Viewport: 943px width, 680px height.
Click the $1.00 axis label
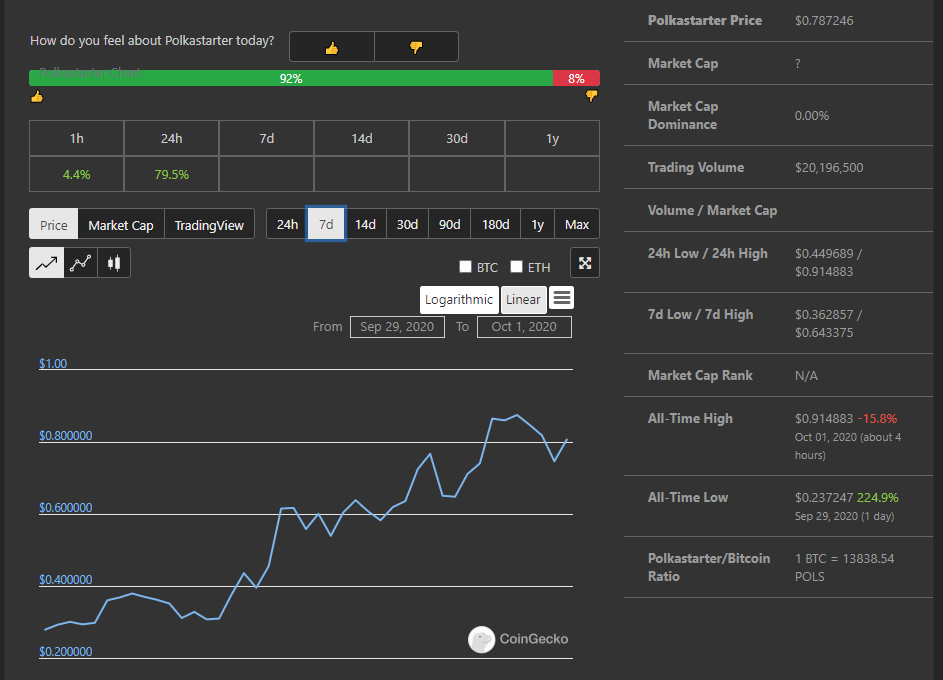click(53, 363)
